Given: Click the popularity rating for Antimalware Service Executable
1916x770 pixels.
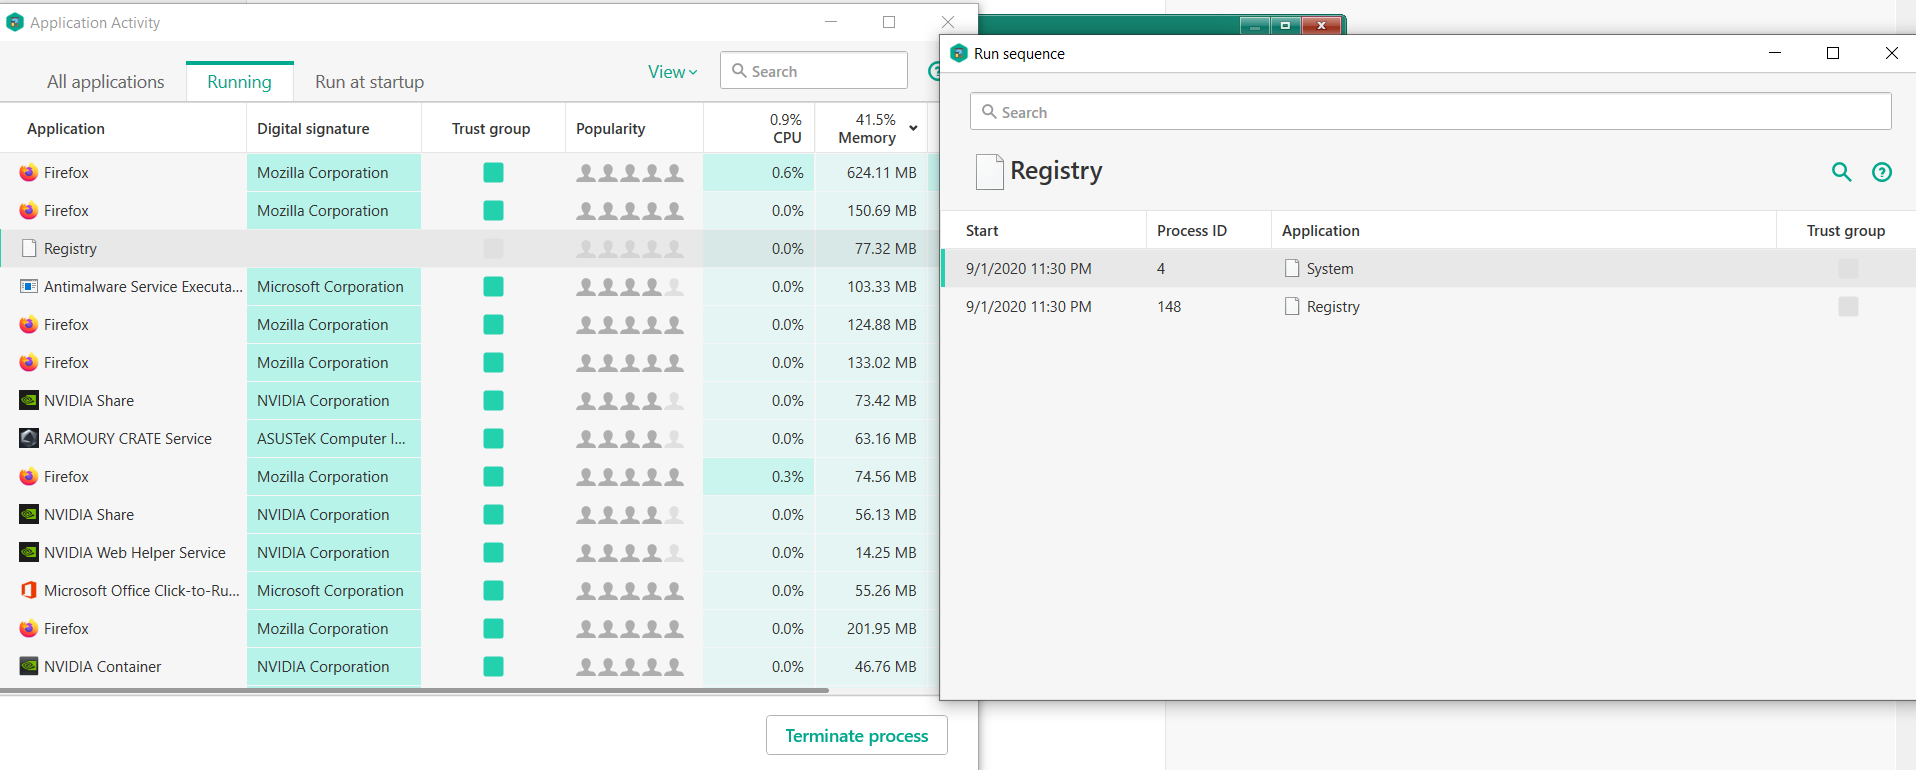Looking at the screenshot, I should 630,287.
